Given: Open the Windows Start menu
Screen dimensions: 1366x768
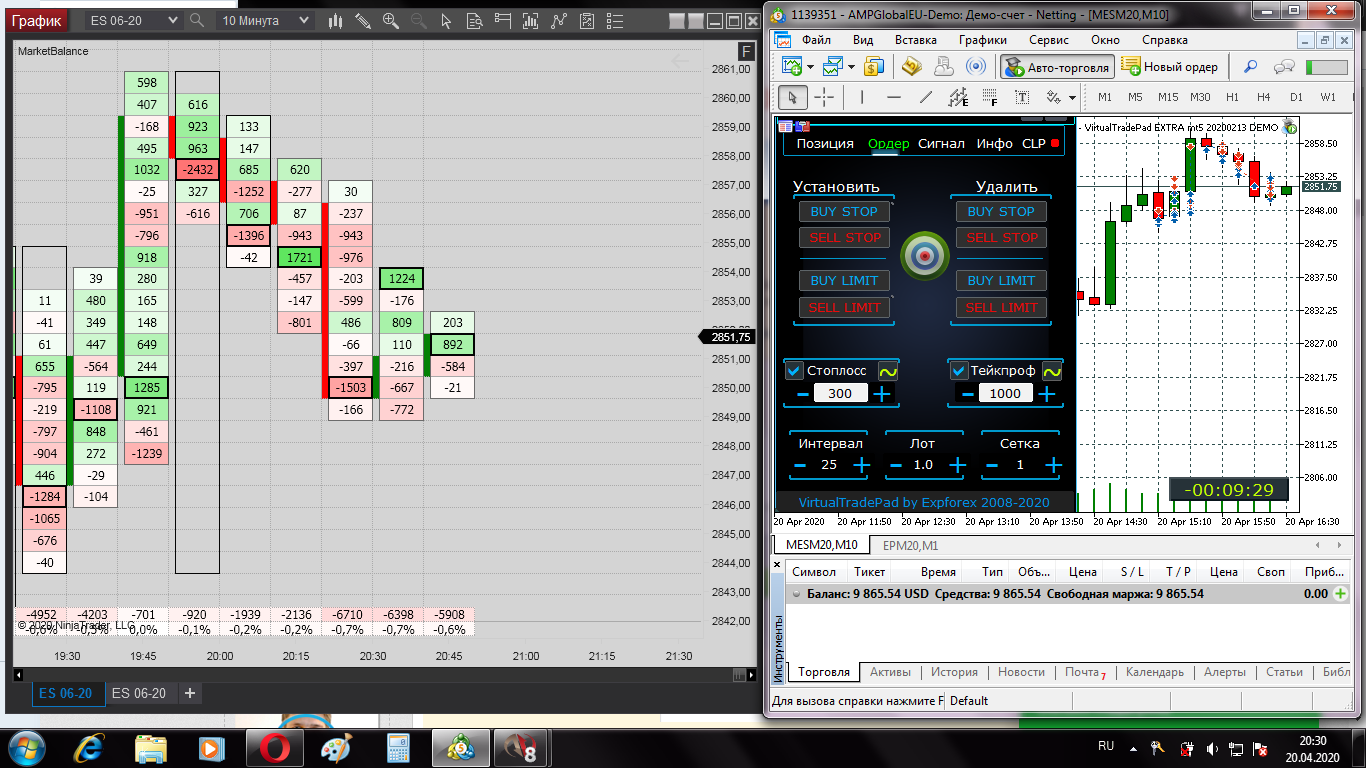Looking at the screenshot, I should [26, 748].
